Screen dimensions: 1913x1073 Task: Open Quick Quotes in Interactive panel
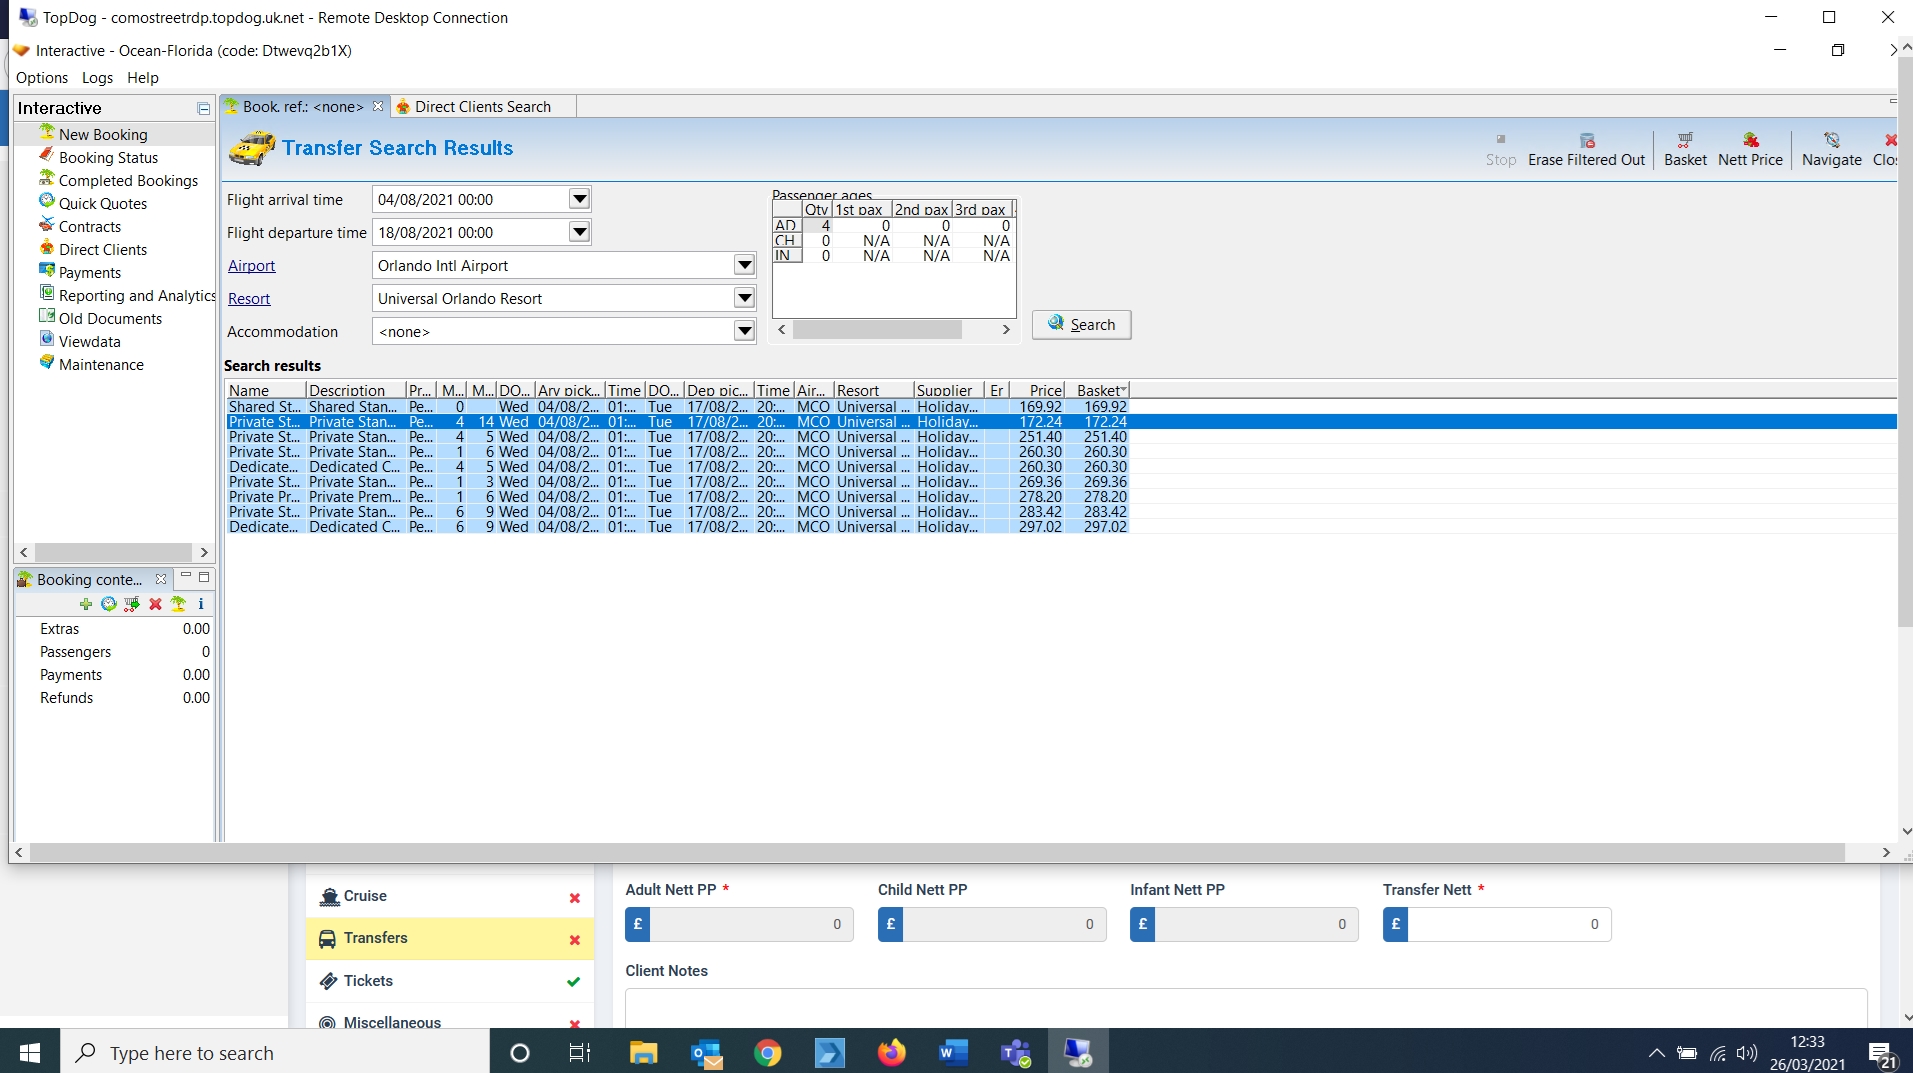click(x=102, y=204)
